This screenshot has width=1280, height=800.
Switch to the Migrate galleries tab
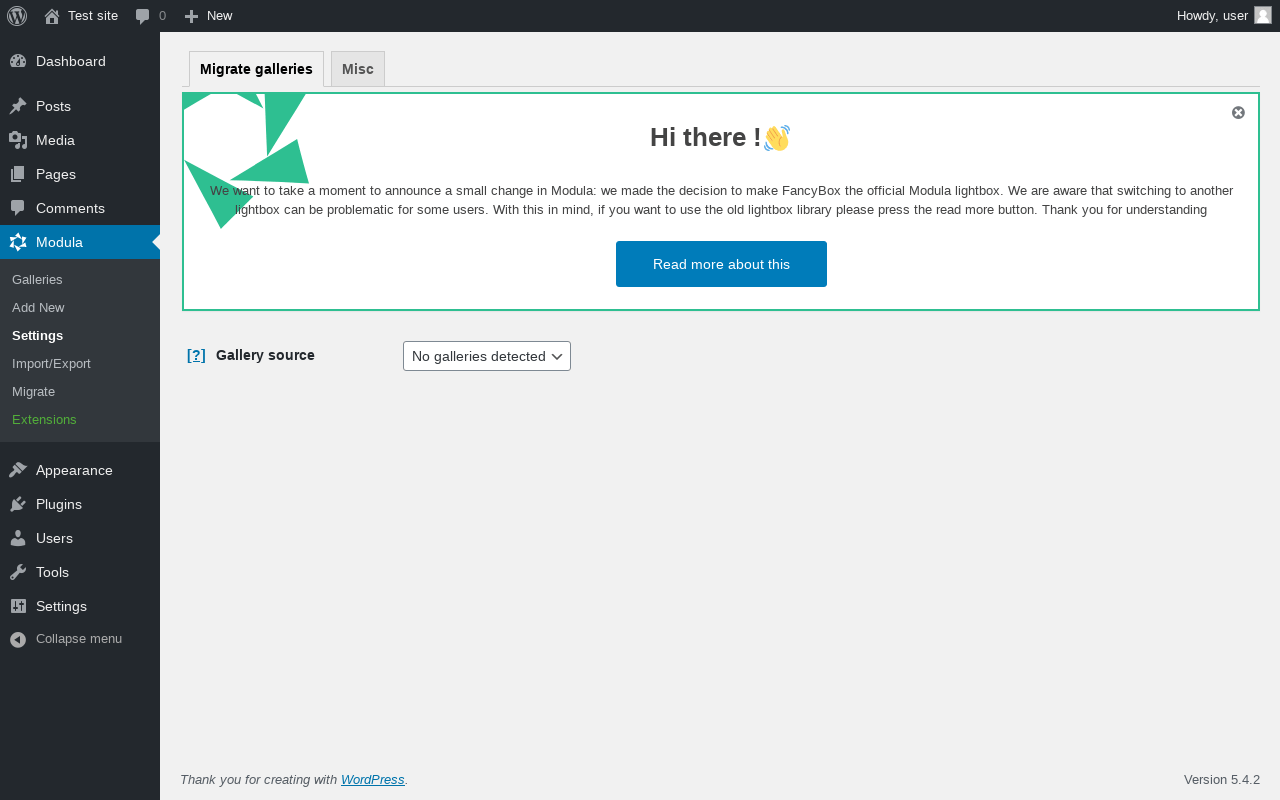pos(256,69)
